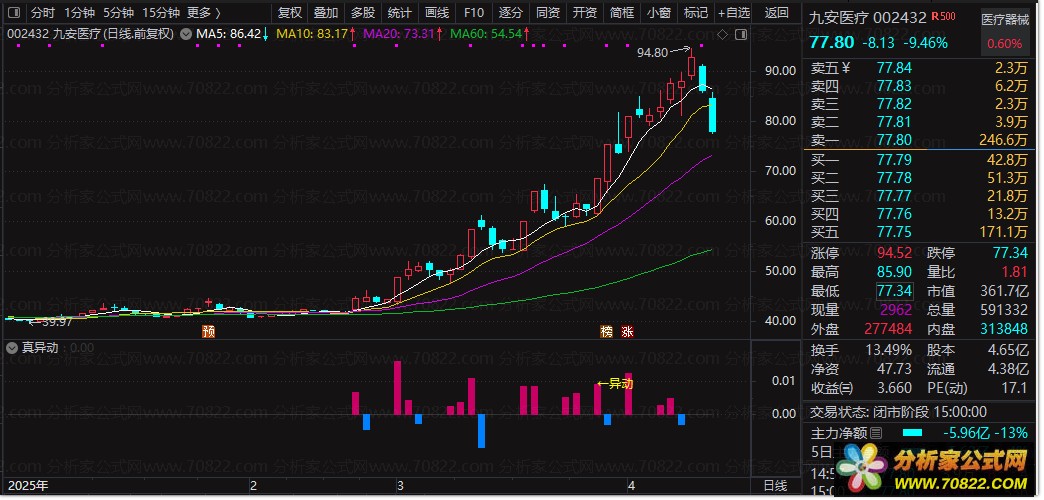Click the 开资 toolbar button
This screenshot has height=500, width=1044.
(585, 12)
